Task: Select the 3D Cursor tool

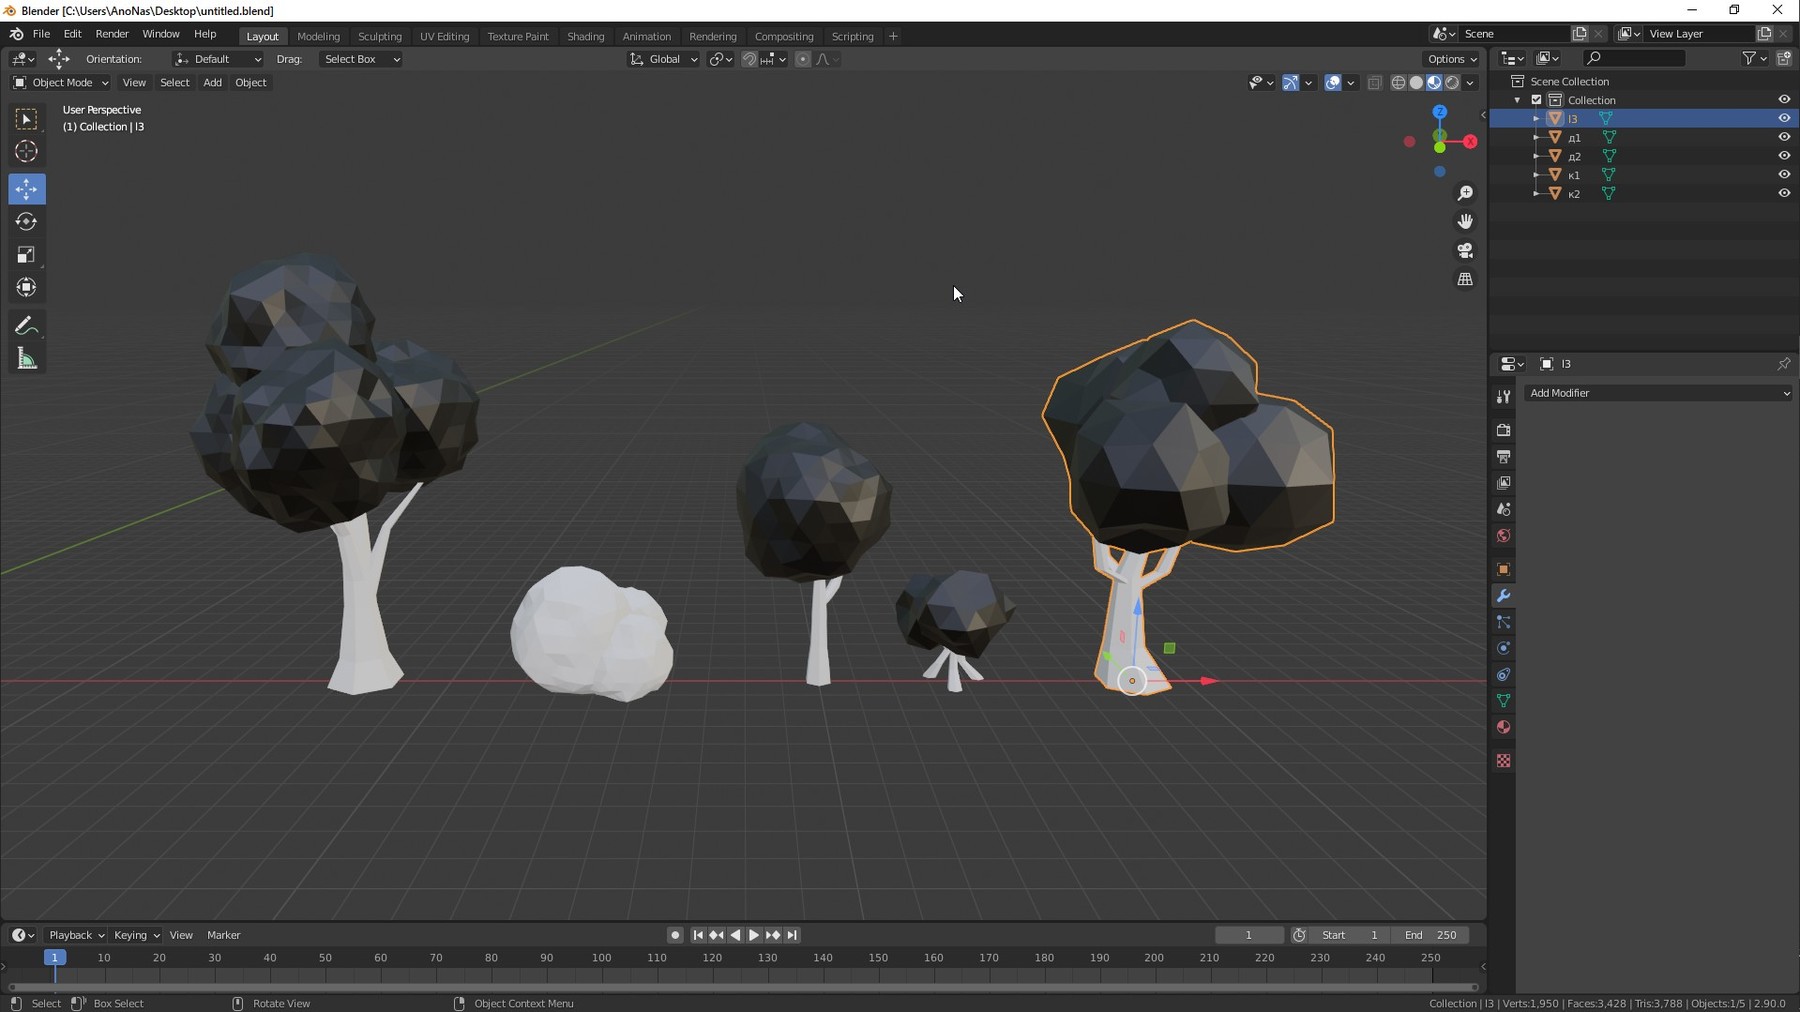Action: 26,151
